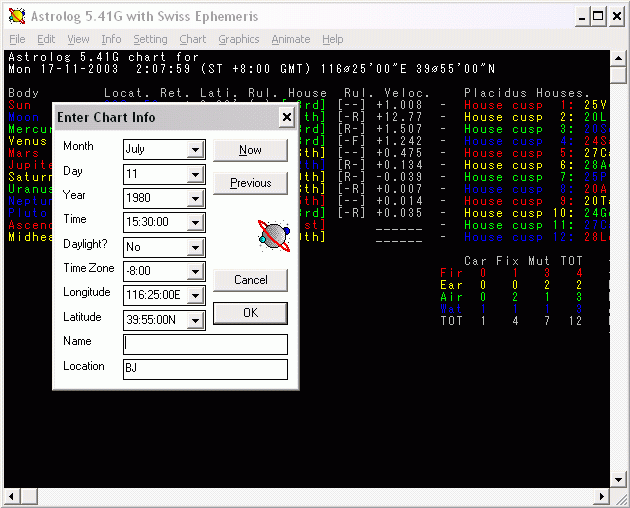Open the Day dropdown arrow

[196, 174]
